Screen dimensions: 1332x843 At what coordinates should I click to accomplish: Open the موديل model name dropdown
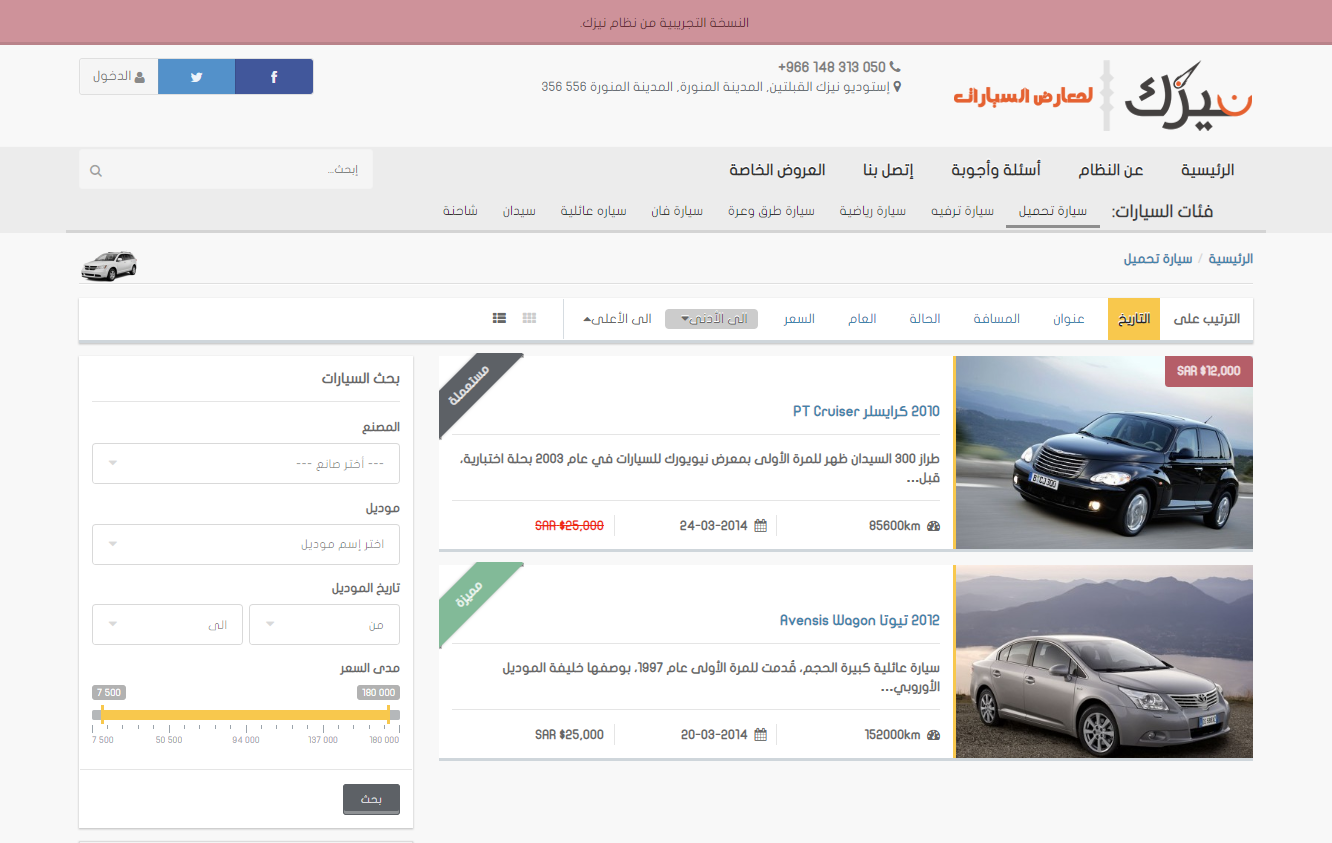pyautogui.click(x=246, y=544)
